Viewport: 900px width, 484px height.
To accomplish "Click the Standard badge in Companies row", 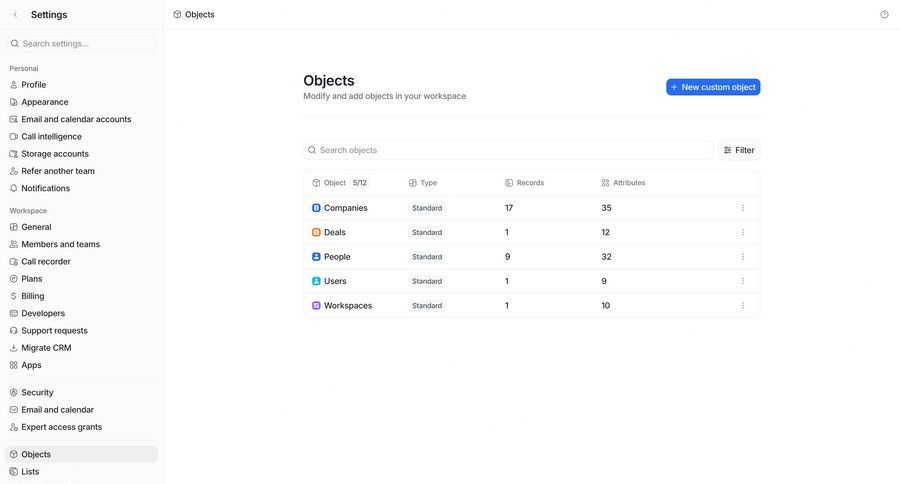I will (427, 208).
